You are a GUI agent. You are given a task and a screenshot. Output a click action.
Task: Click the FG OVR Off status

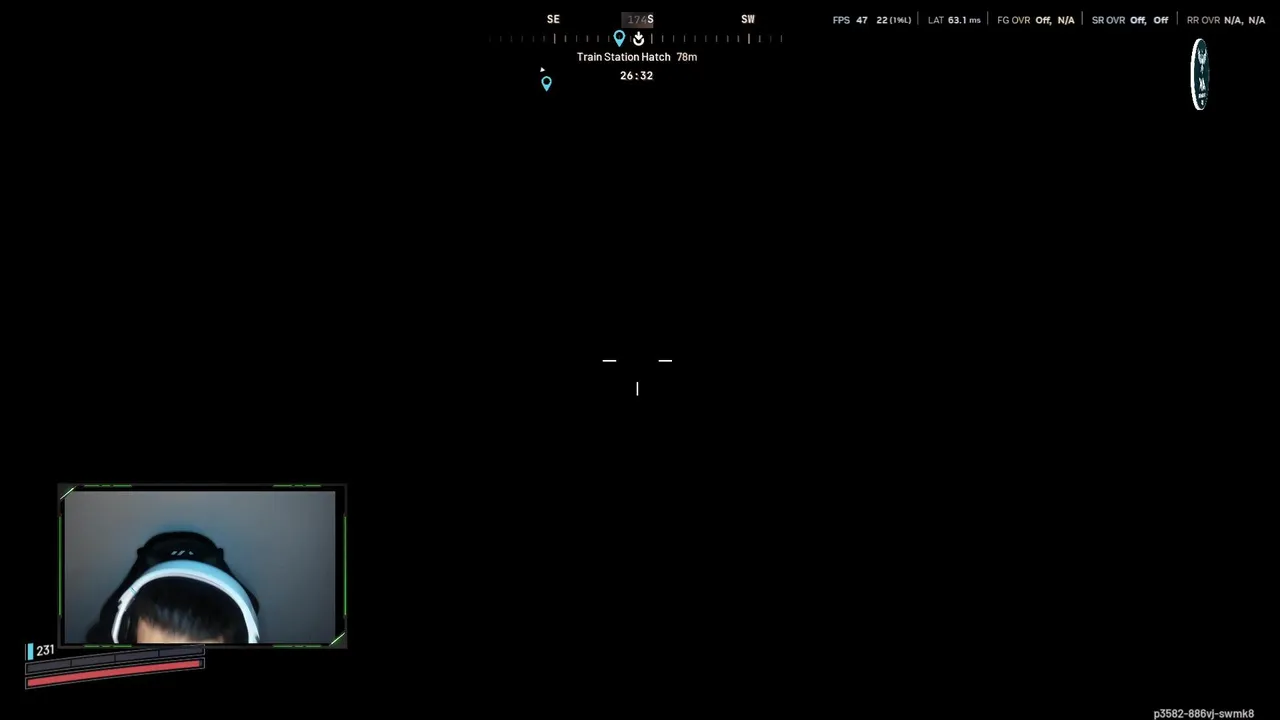[x=1036, y=20]
